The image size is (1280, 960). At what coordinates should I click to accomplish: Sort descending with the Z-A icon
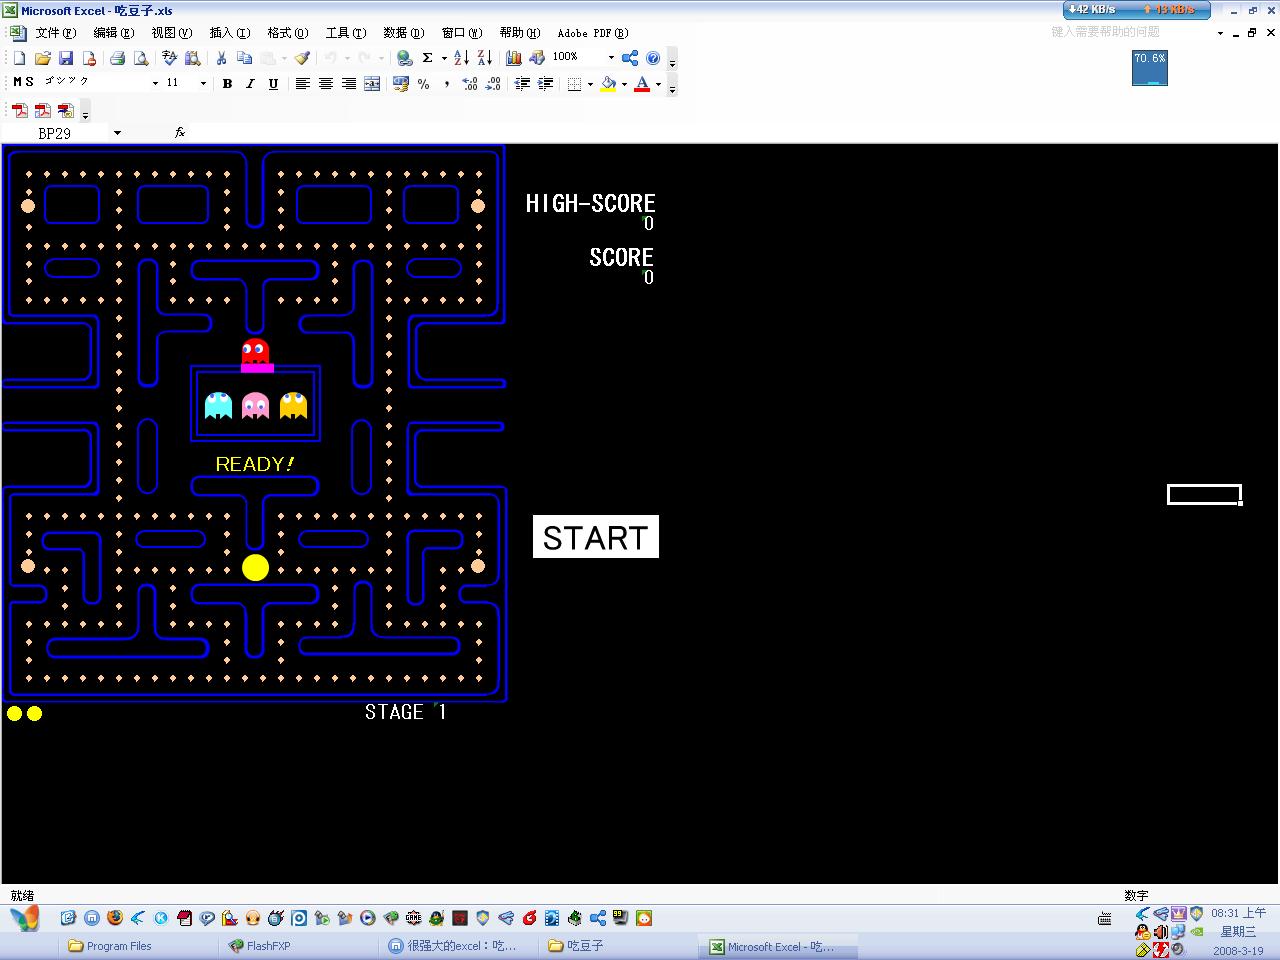484,58
